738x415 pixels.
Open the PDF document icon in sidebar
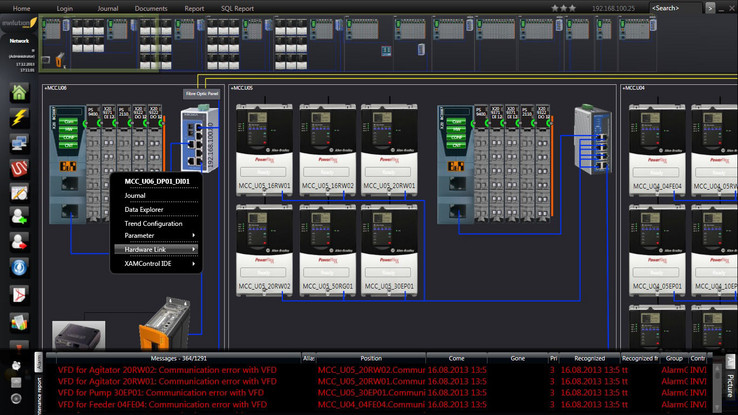coord(18,294)
